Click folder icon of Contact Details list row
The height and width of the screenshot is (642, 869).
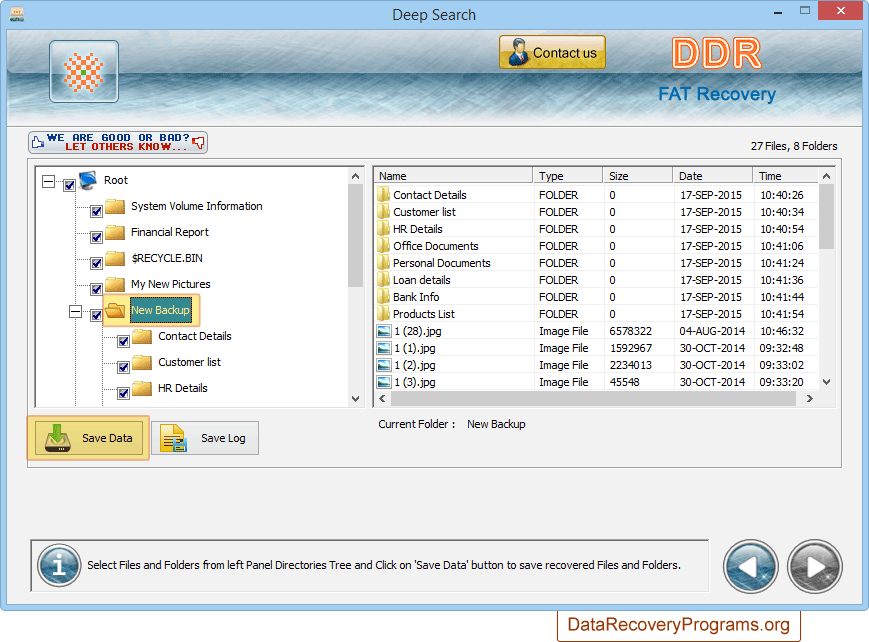point(384,195)
